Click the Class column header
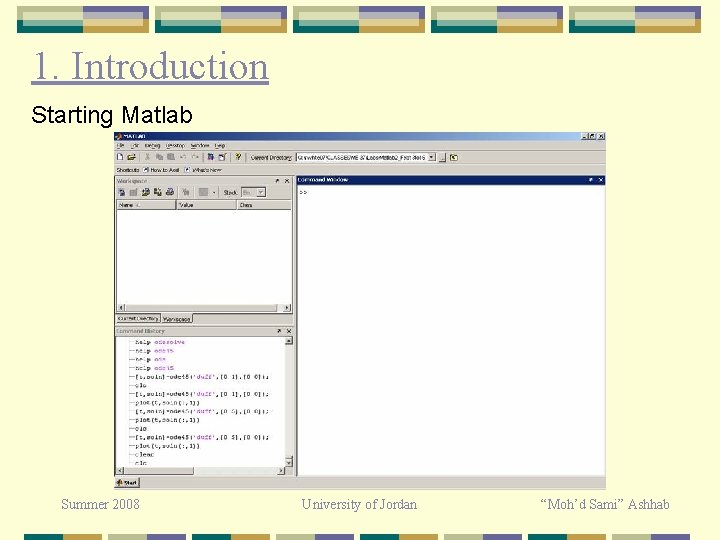This screenshot has height=540, width=720. pyautogui.click(x=264, y=205)
